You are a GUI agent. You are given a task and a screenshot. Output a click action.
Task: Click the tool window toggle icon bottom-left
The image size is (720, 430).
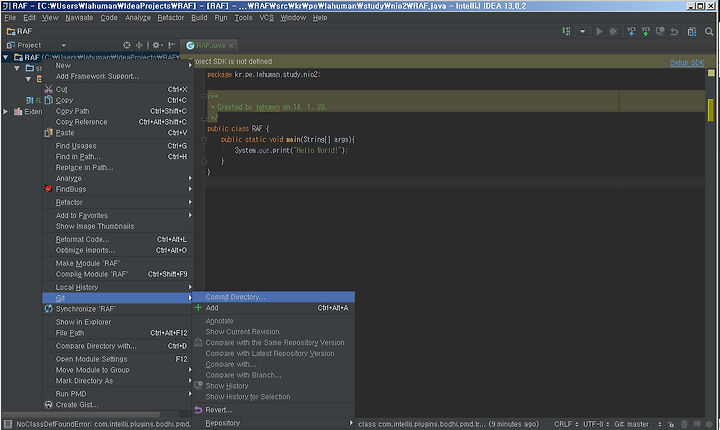click(x=7, y=424)
